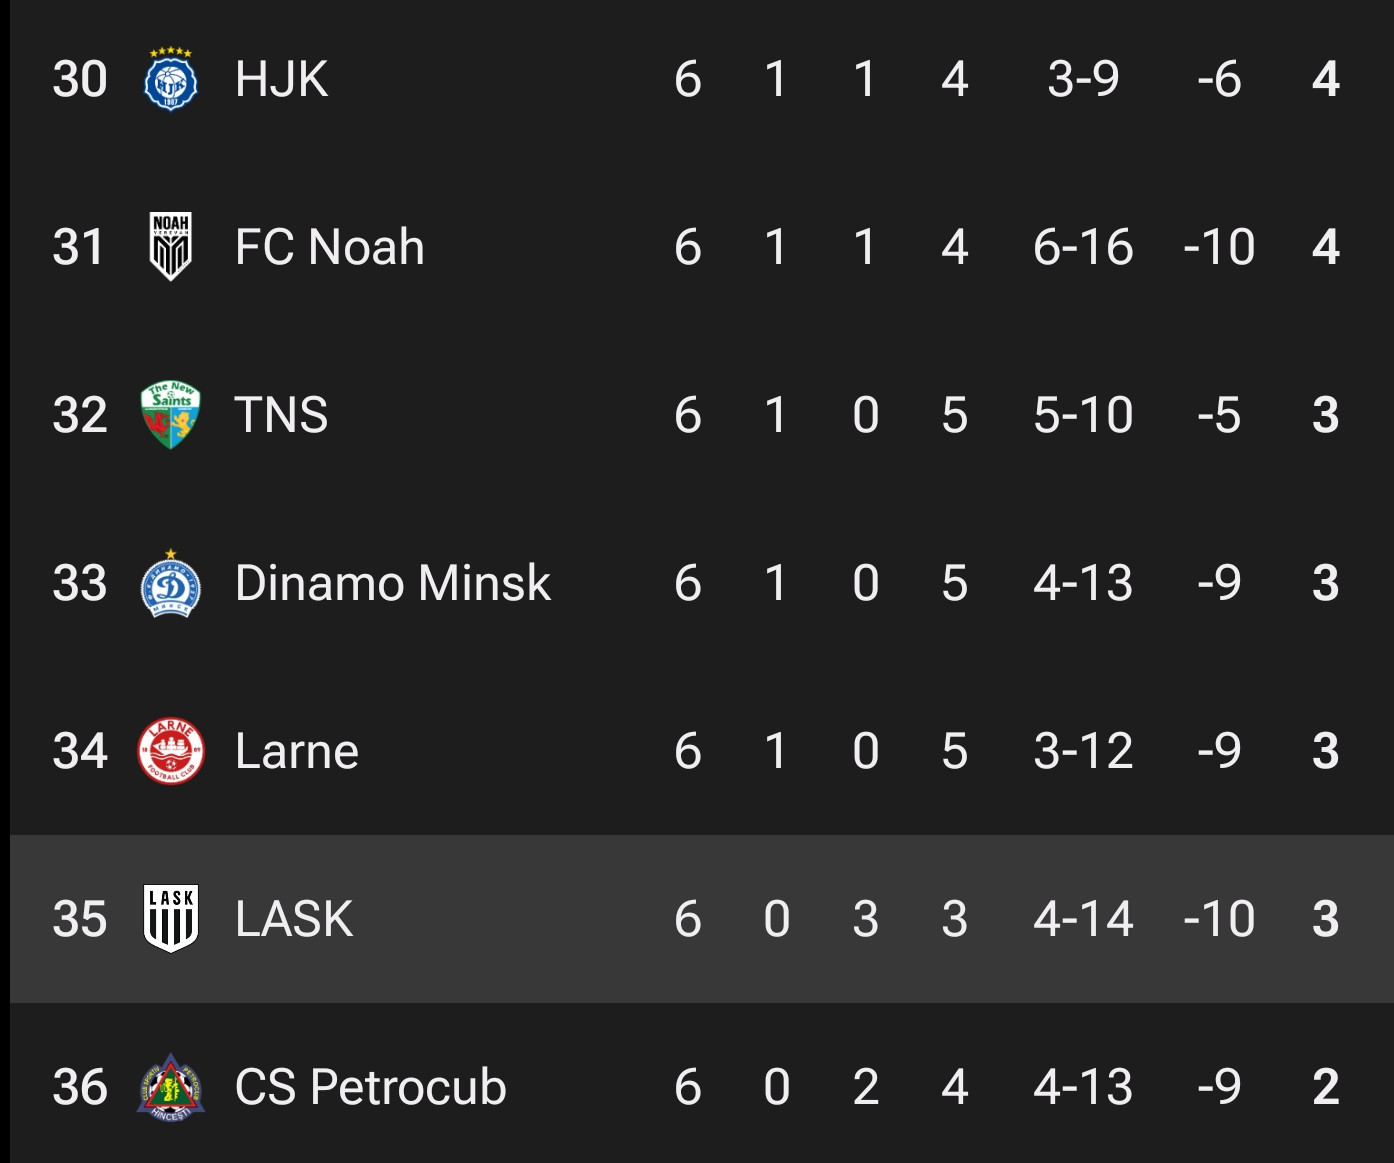Click the rank 30 position number
Viewport: 1394px width, 1163px height.
80,79
